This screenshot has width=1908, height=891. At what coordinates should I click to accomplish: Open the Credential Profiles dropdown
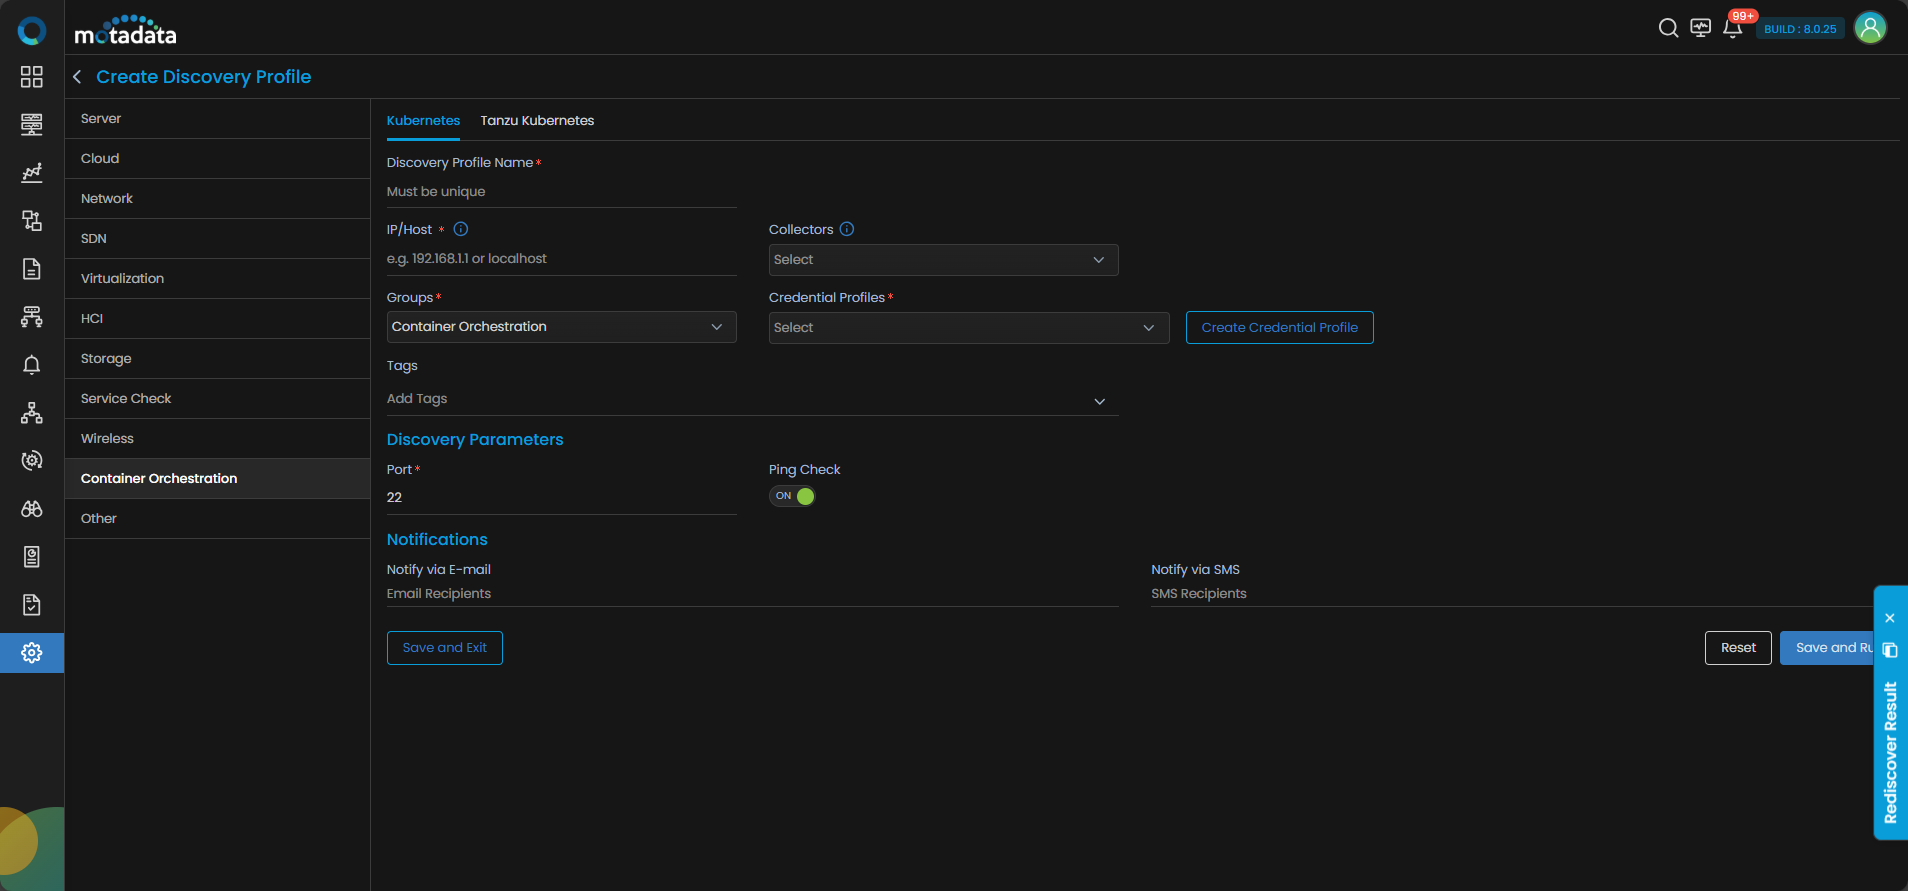pos(968,328)
